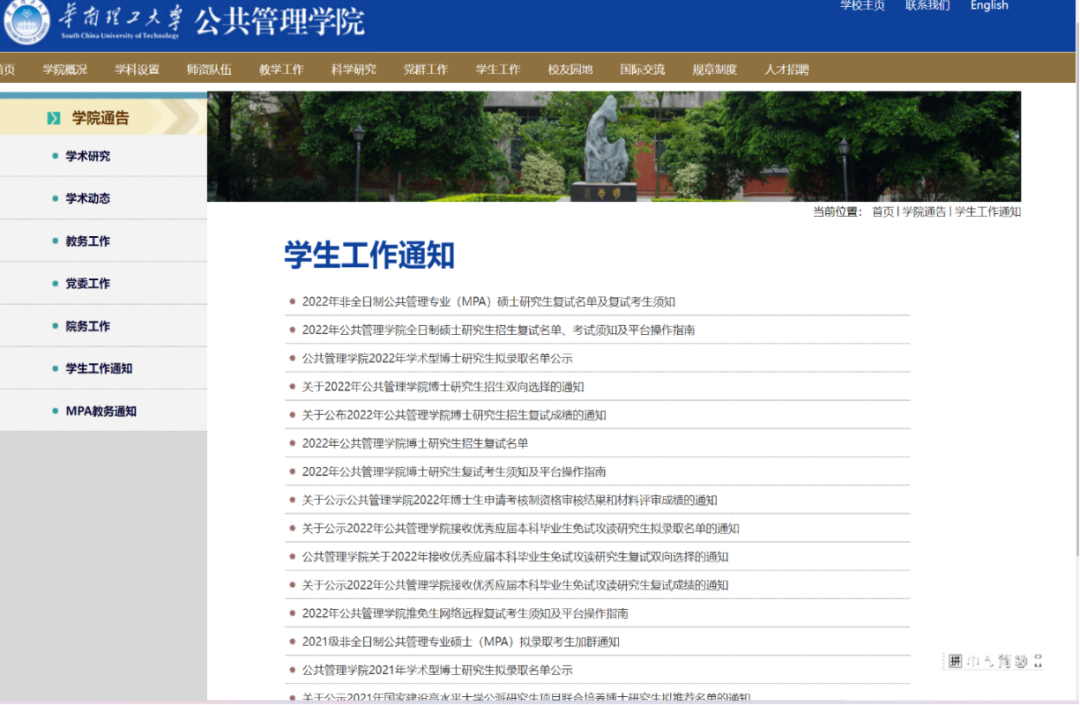
Task: Click the 公共管理学院 title in the header
Action: (x=280, y=21)
